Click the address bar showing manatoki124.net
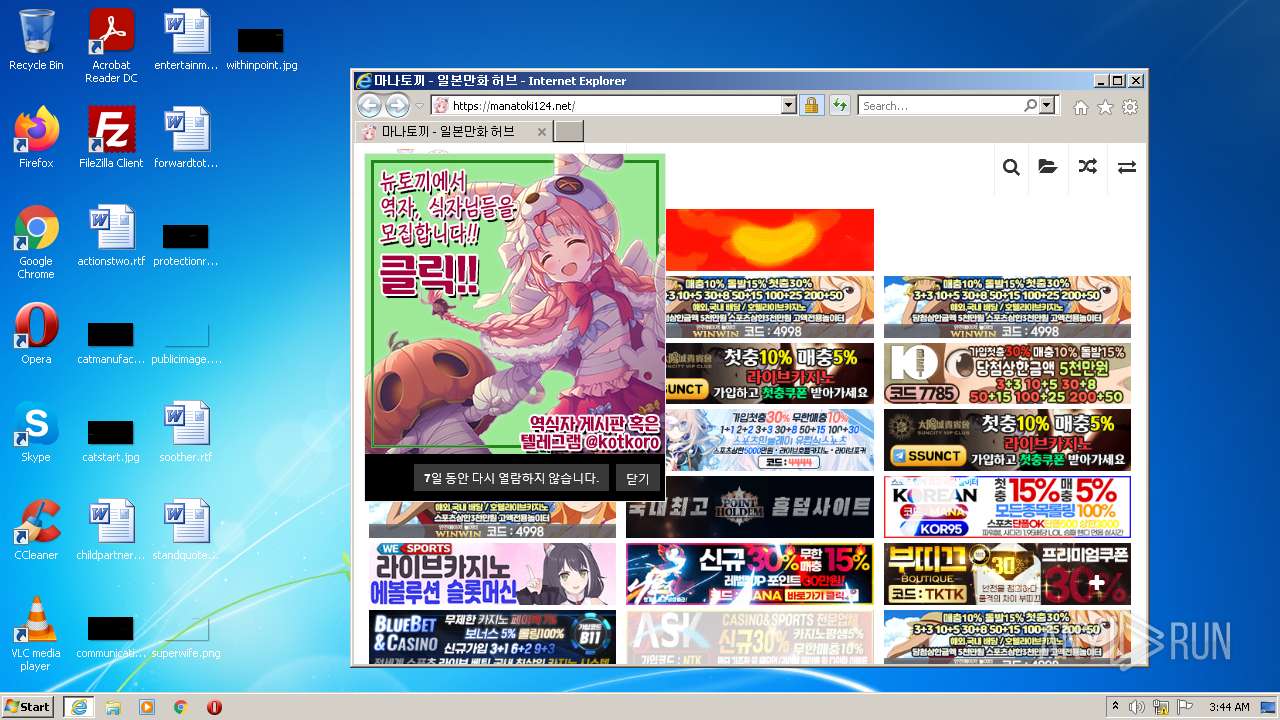 click(x=606, y=105)
